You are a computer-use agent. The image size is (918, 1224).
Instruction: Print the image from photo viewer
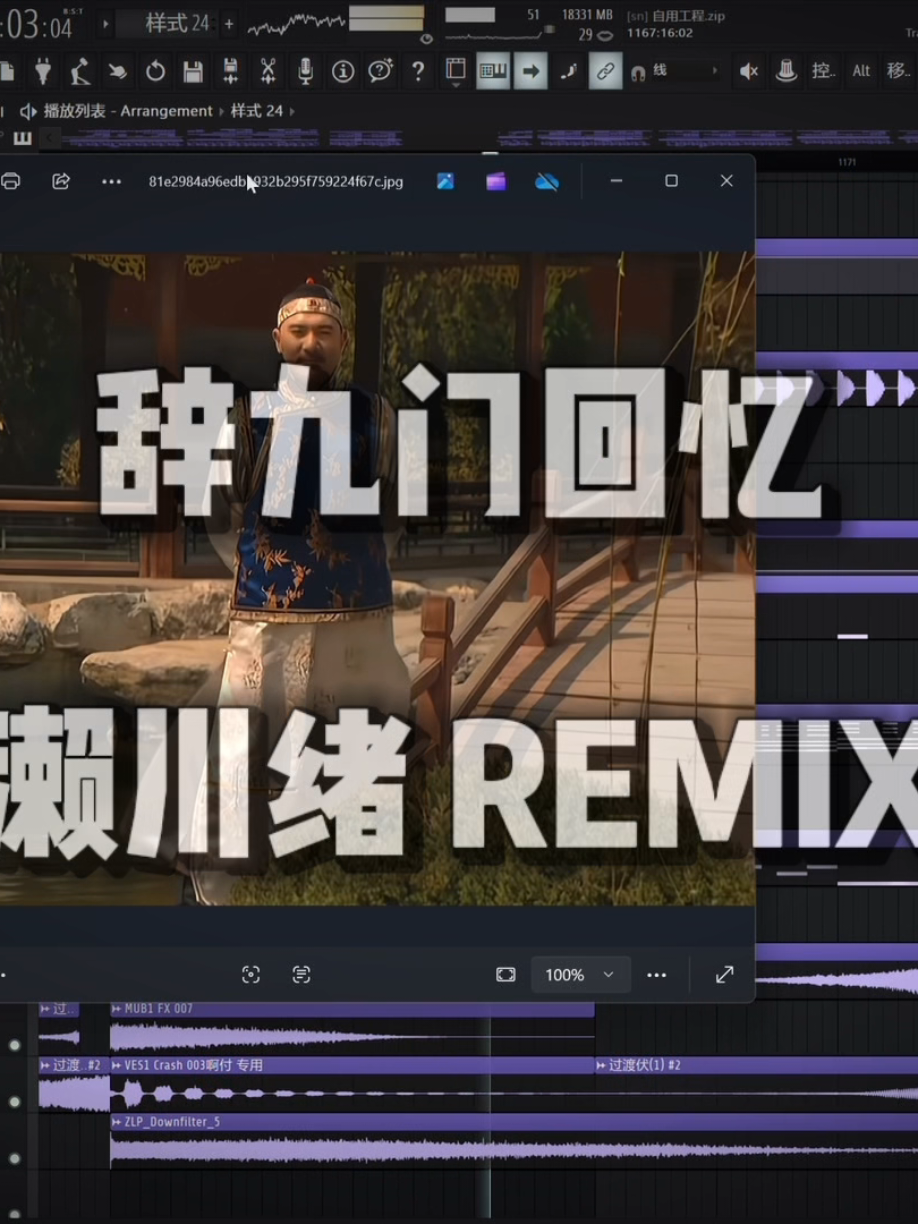click(x=10, y=181)
